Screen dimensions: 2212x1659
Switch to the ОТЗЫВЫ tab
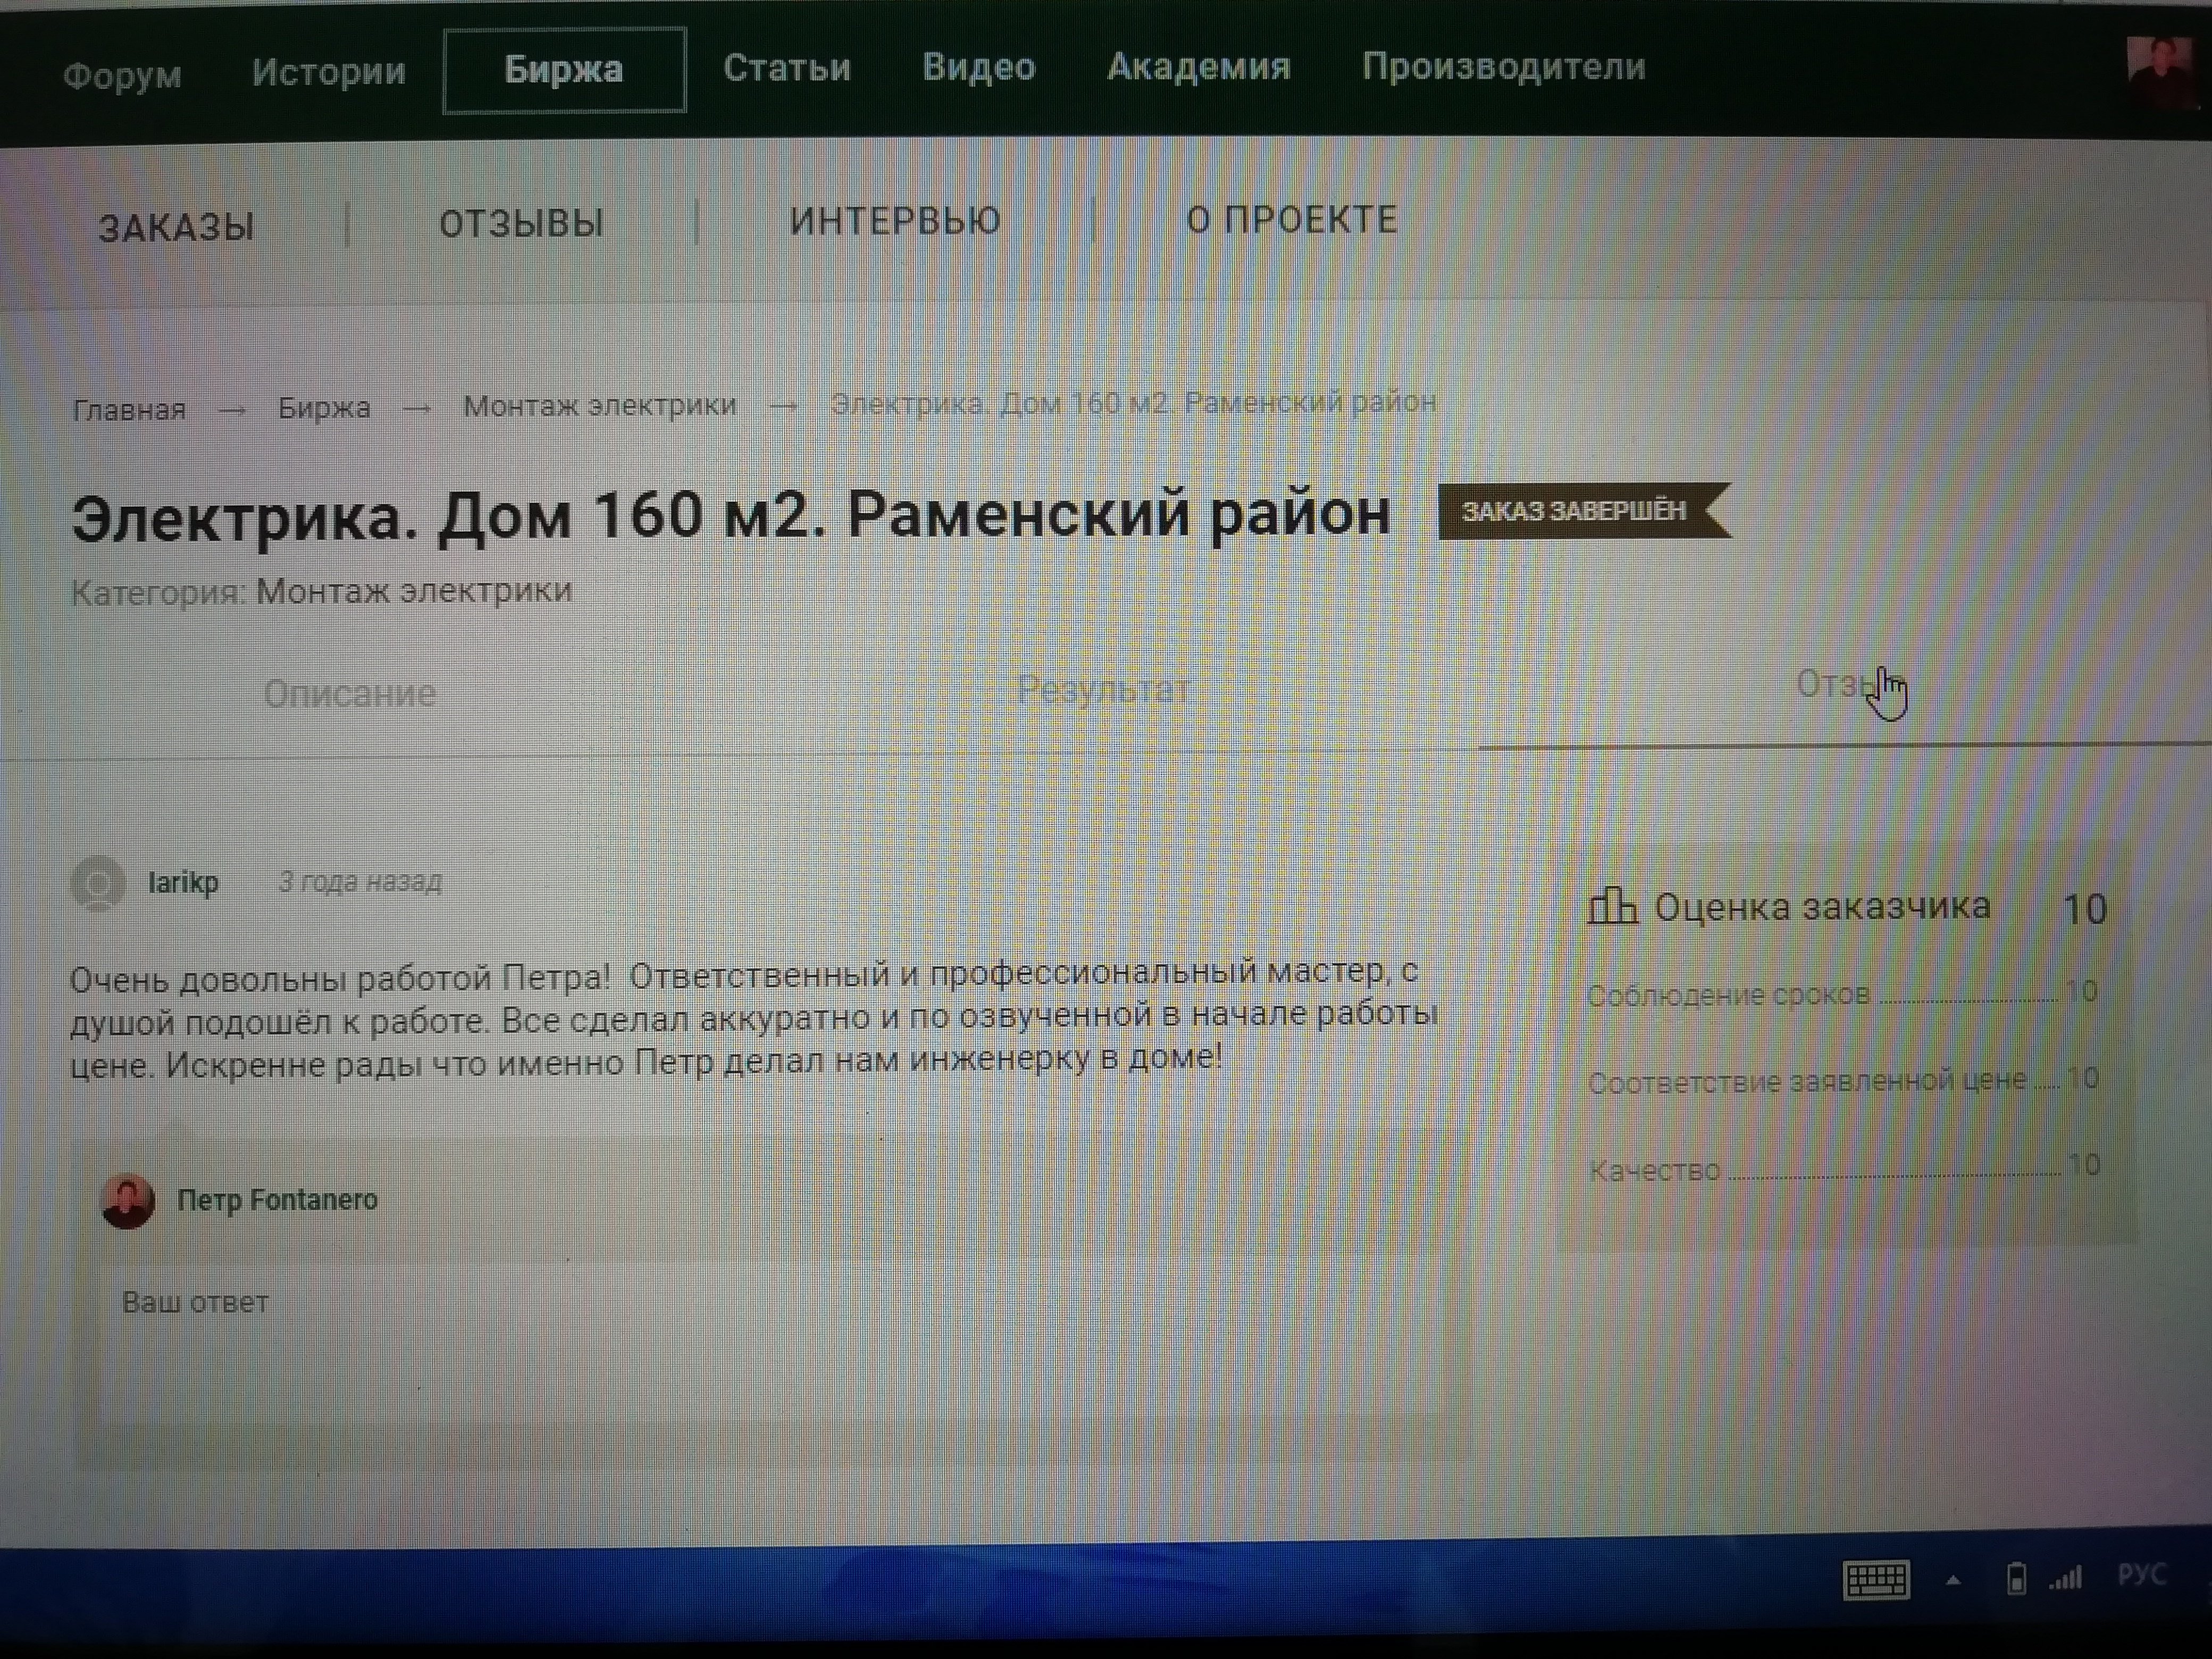click(521, 223)
